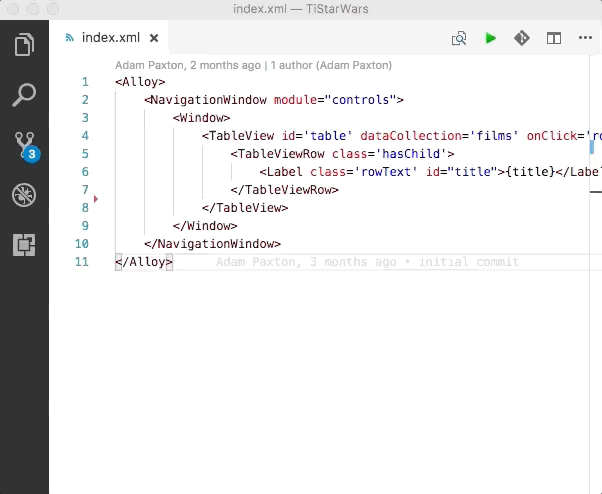Click line number 1 in gutter
This screenshot has width=602, height=494.
(x=85, y=82)
